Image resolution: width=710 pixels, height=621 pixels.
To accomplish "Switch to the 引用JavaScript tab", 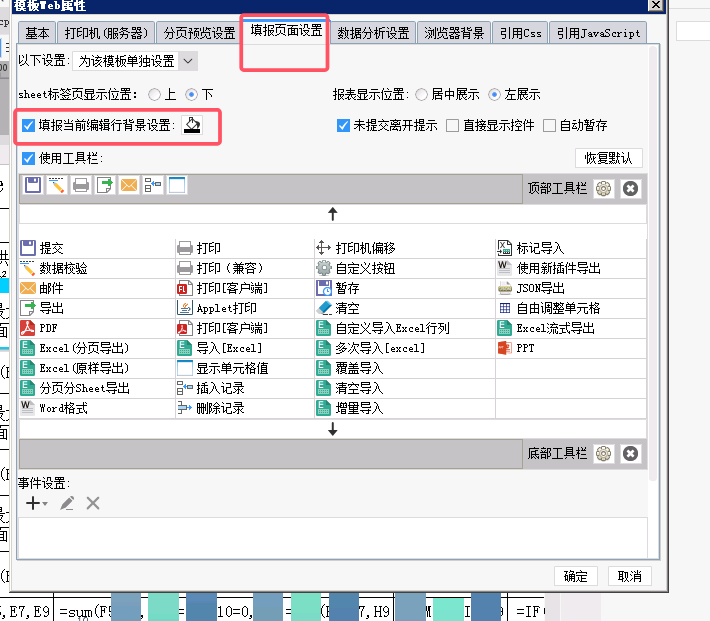I will pos(598,33).
